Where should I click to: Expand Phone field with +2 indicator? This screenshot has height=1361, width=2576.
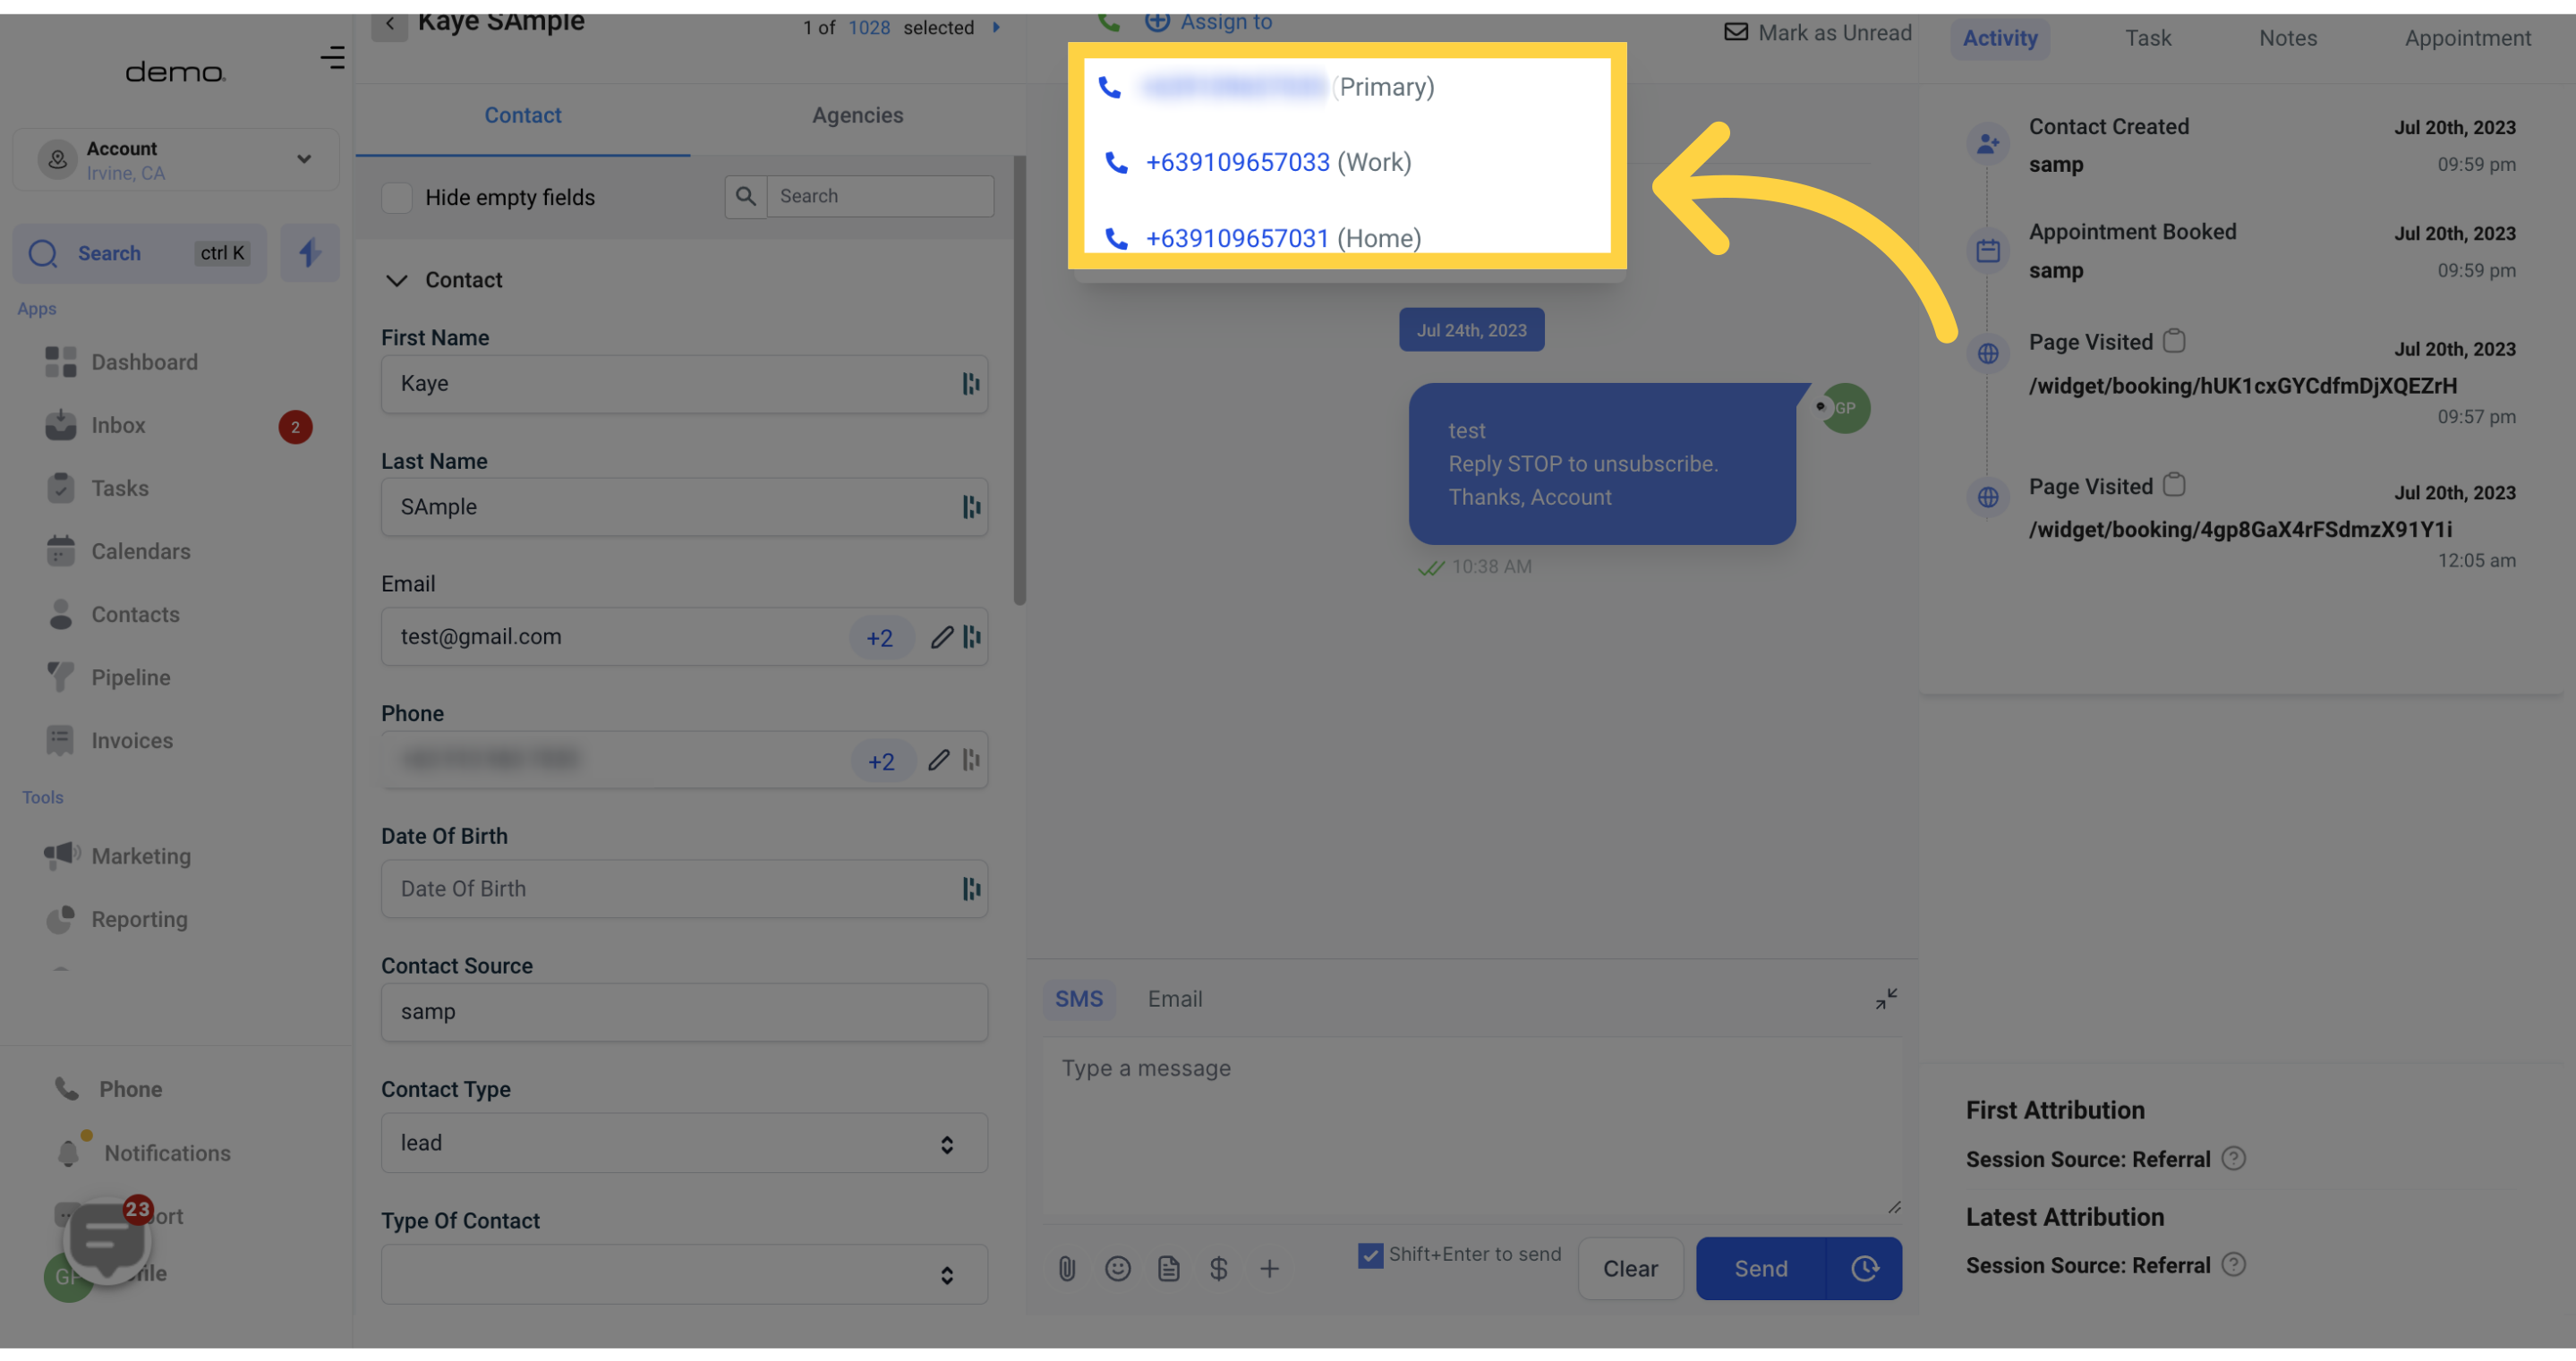point(881,760)
